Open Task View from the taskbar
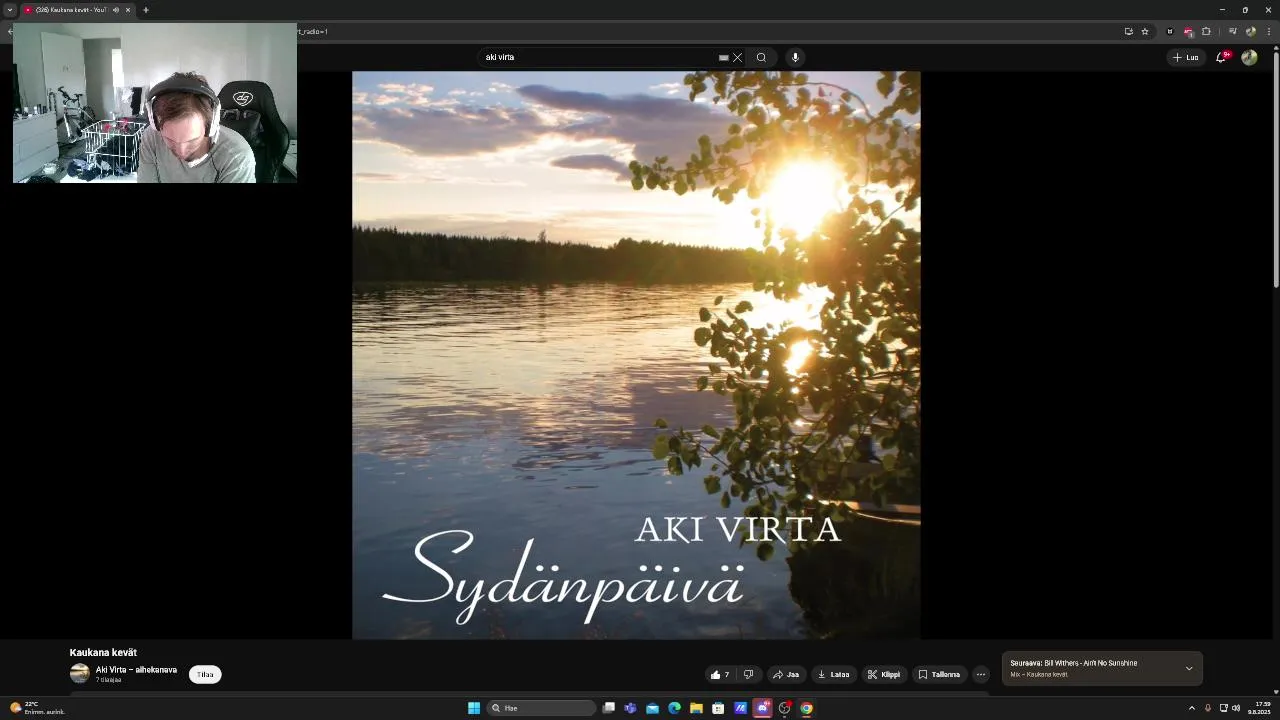The image size is (1280, 720). pos(608,708)
